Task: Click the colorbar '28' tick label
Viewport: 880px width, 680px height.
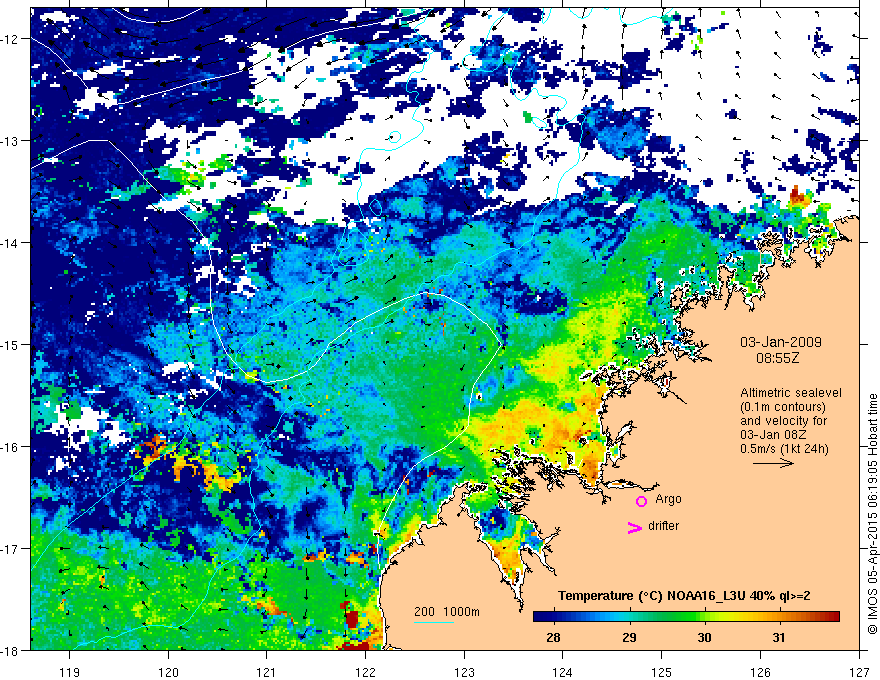Action: pyautogui.click(x=553, y=638)
